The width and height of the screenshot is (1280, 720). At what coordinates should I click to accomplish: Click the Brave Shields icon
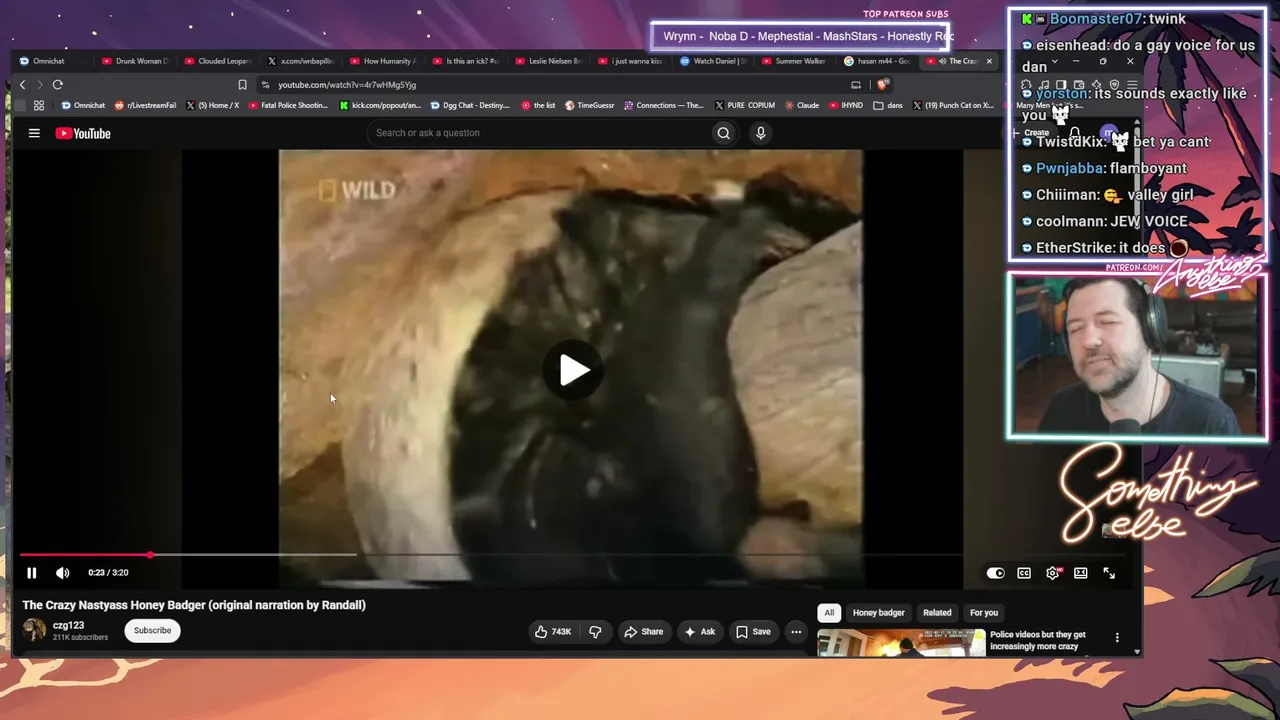click(881, 85)
